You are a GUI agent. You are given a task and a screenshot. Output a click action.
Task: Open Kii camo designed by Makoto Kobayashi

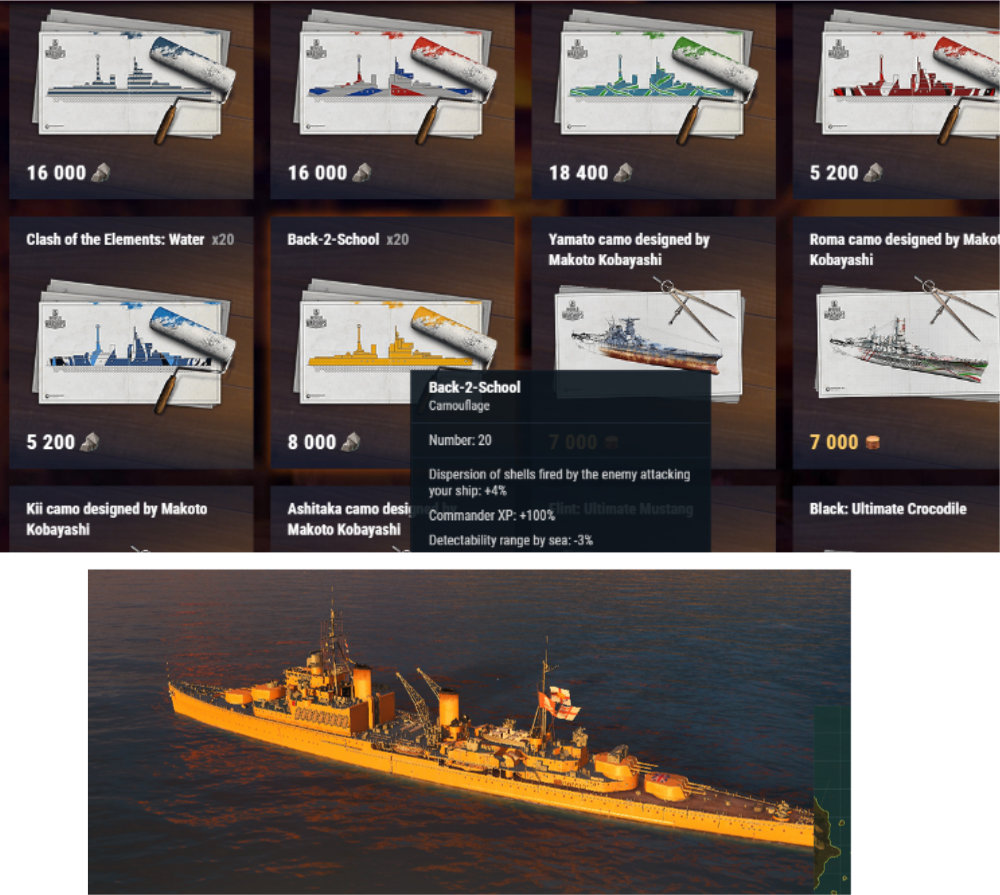click(117, 519)
